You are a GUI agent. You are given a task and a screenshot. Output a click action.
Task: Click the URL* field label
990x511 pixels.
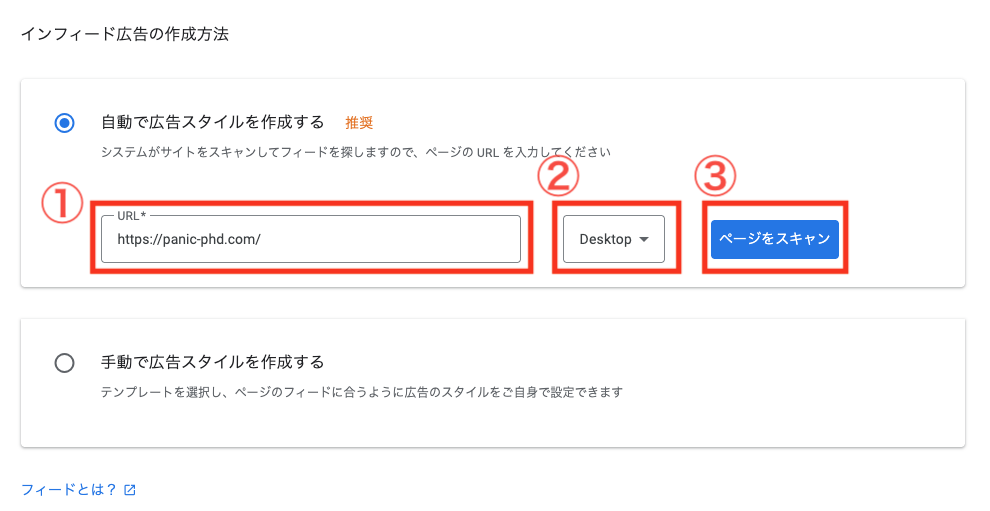(131, 215)
